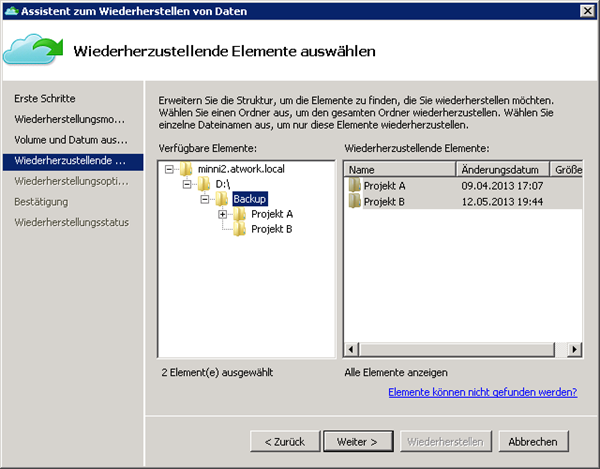Select Projekt B in available elements tree
600x469 pixels.
[x=271, y=229]
